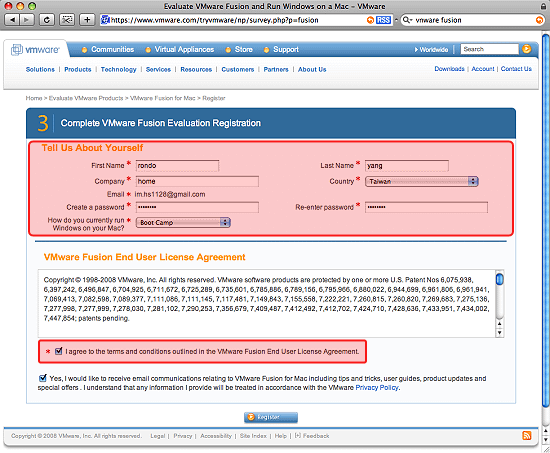Click the Help footer link
The width and height of the screenshot is (550, 453).
tap(281, 436)
